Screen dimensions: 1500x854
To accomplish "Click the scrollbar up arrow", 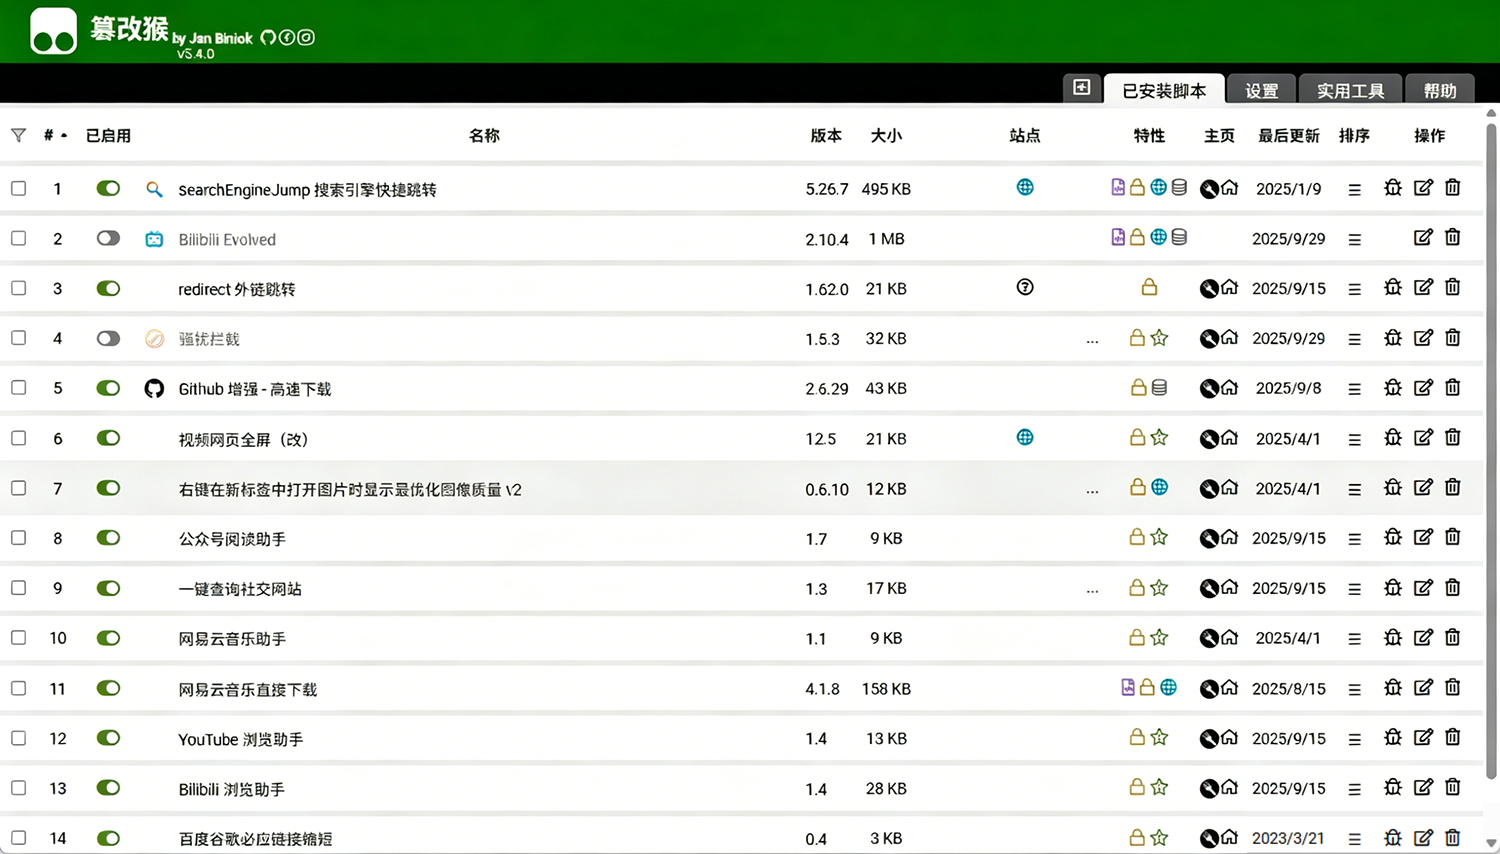I will [1491, 112].
